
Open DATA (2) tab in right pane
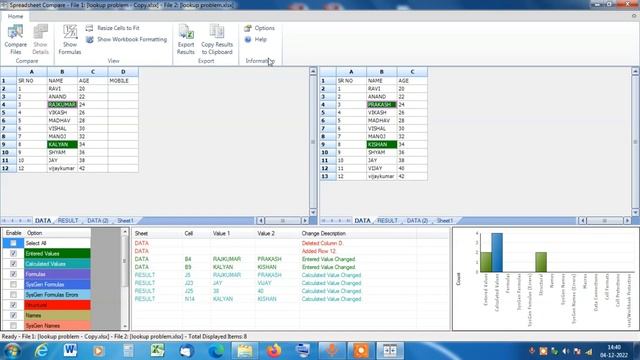click(417, 220)
